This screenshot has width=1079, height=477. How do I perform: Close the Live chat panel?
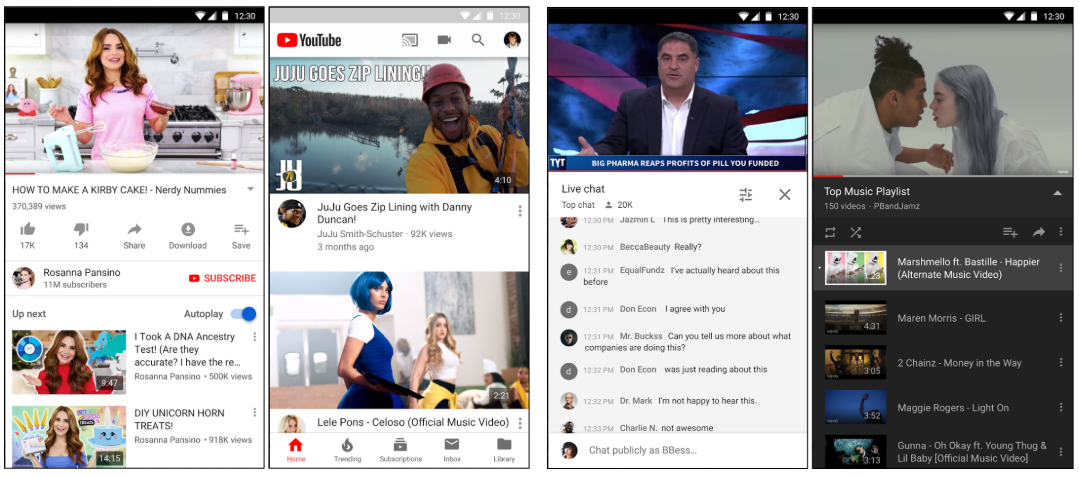(x=784, y=195)
